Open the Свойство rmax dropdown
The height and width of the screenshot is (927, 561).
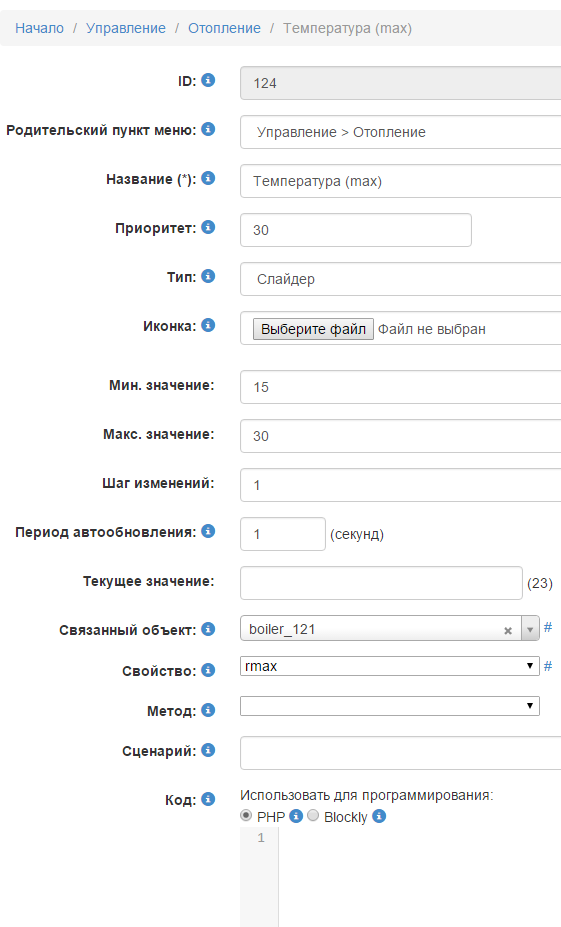pos(390,666)
